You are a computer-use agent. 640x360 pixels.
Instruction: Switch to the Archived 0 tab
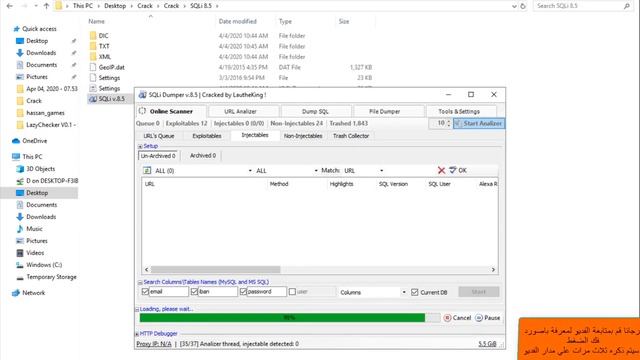click(x=203, y=156)
